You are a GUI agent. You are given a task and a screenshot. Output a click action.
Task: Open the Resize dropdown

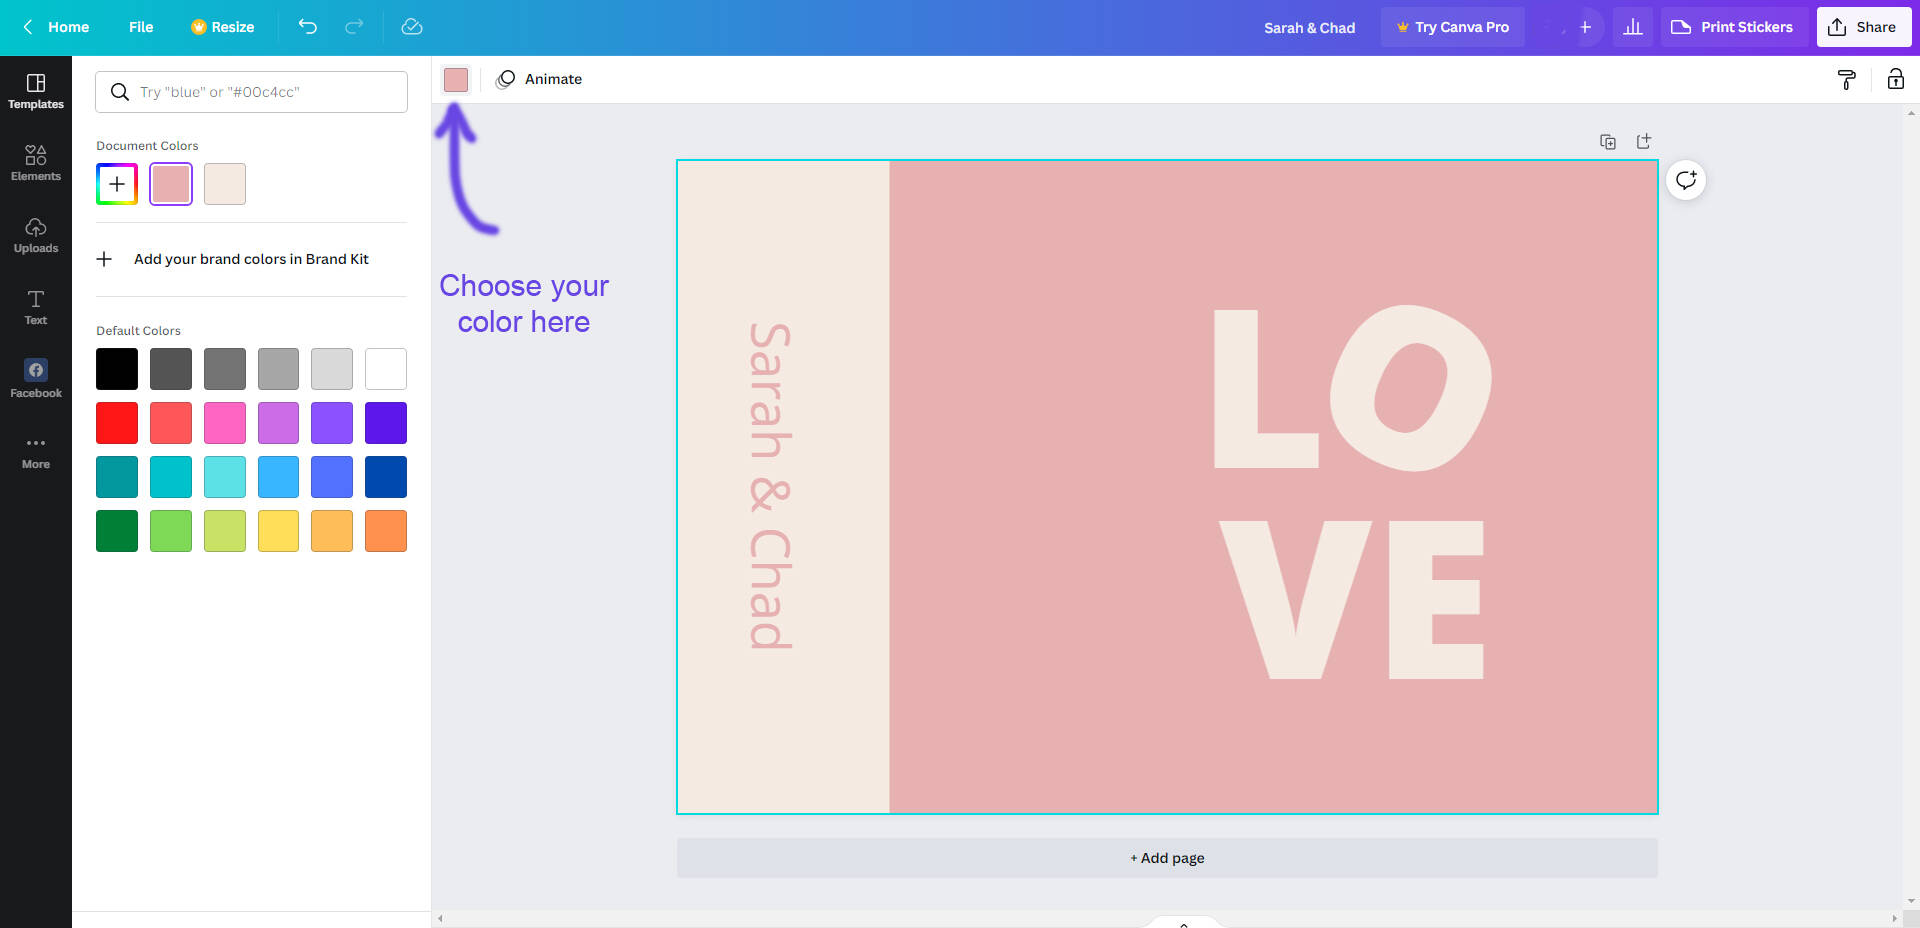[223, 27]
